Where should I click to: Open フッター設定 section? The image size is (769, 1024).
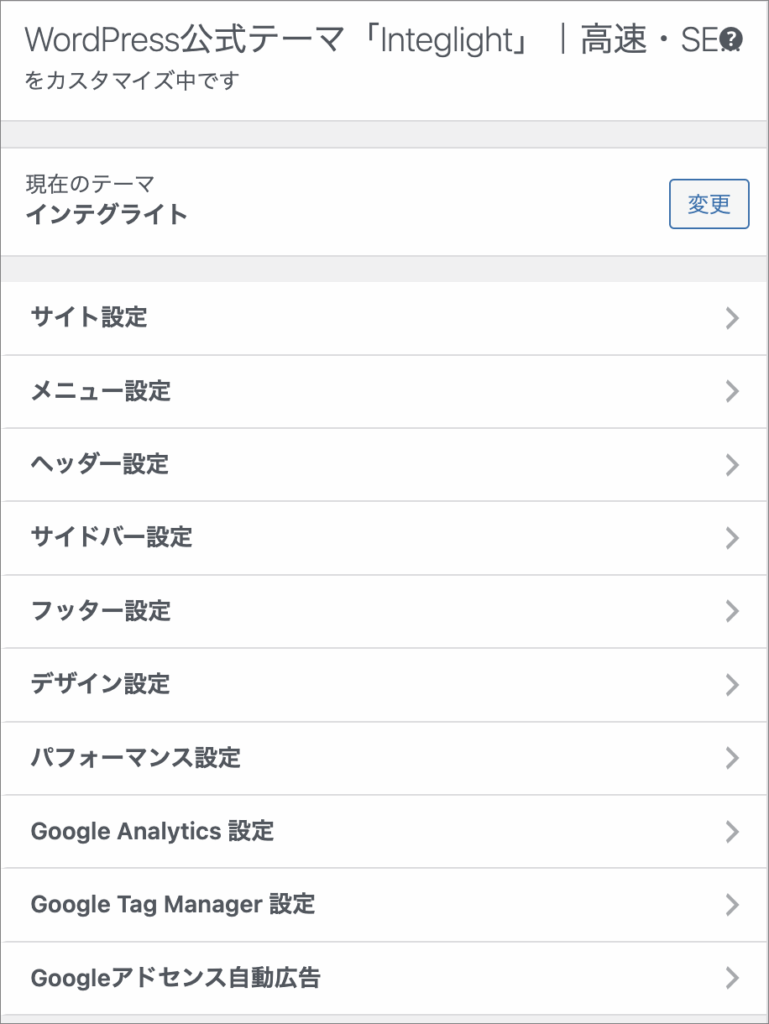pyautogui.click(x=101, y=610)
